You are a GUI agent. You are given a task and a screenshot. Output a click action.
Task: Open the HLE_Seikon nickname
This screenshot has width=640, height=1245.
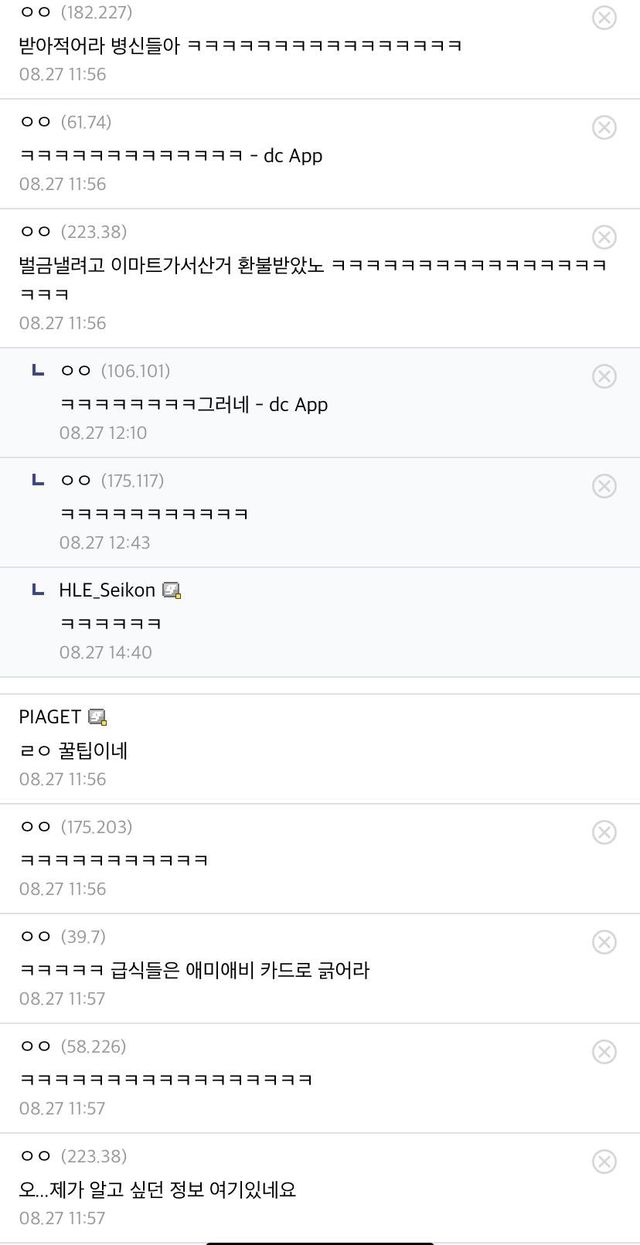pyautogui.click(x=107, y=591)
